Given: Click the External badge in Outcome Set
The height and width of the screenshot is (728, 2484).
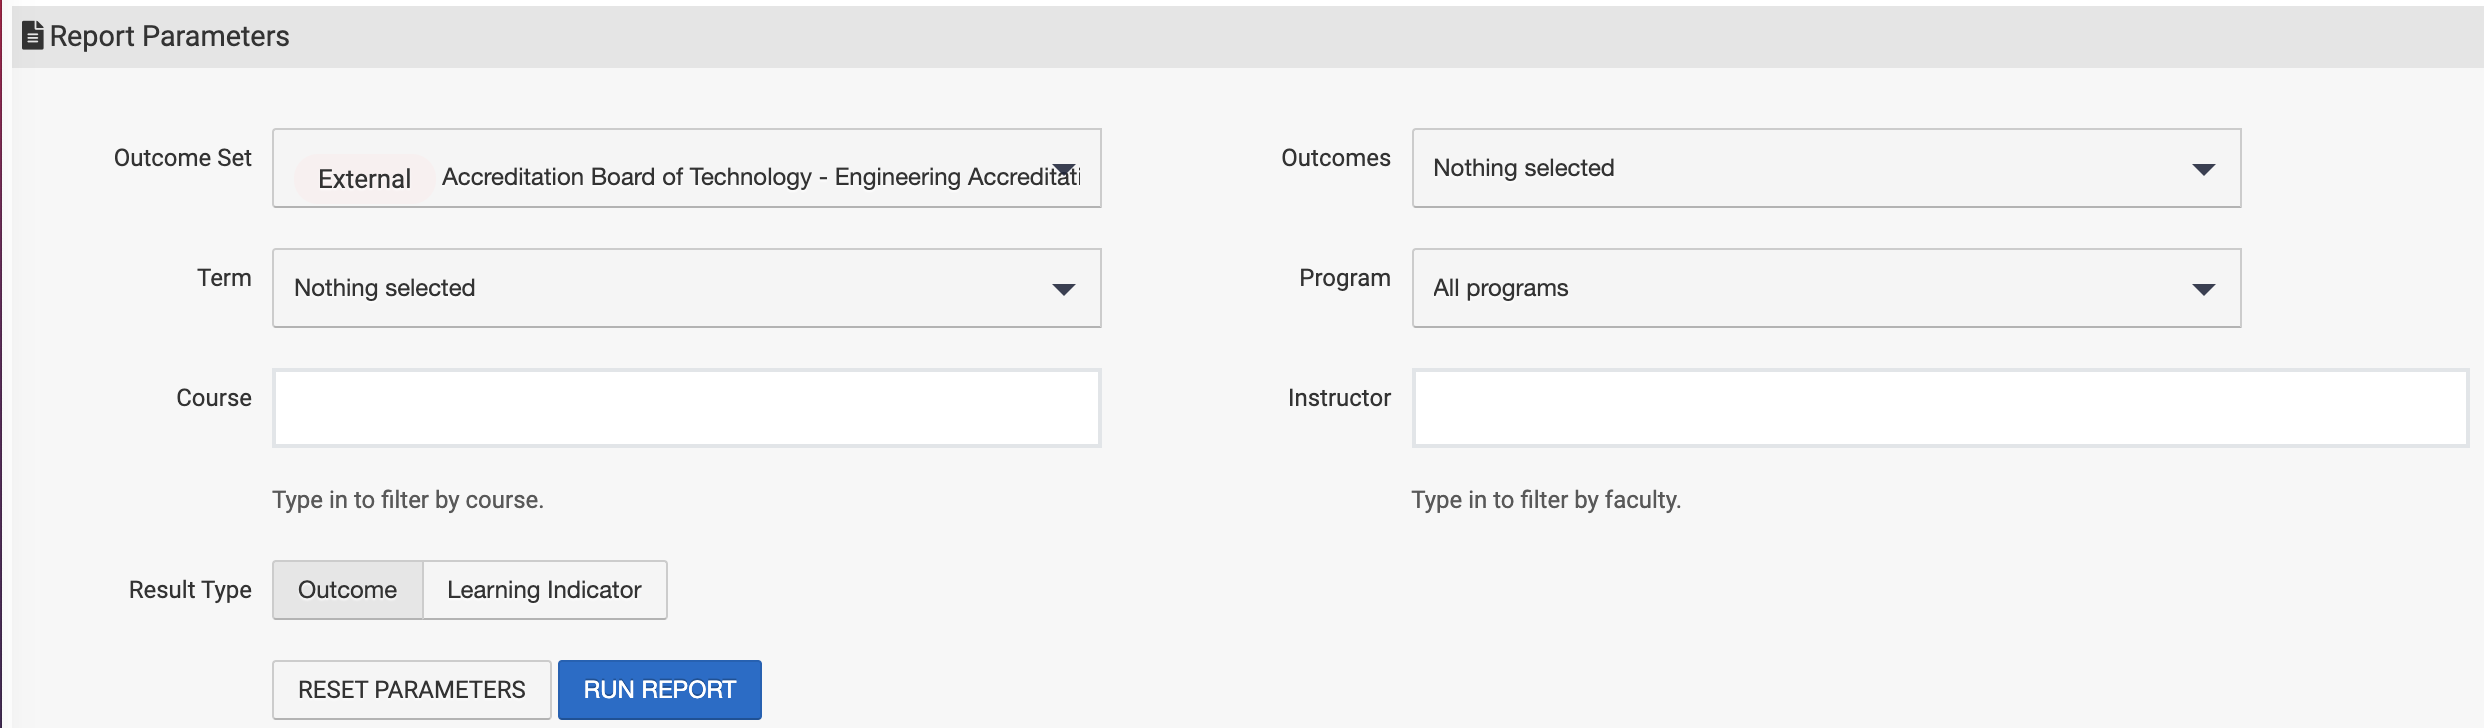Looking at the screenshot, I should [364, 179].
